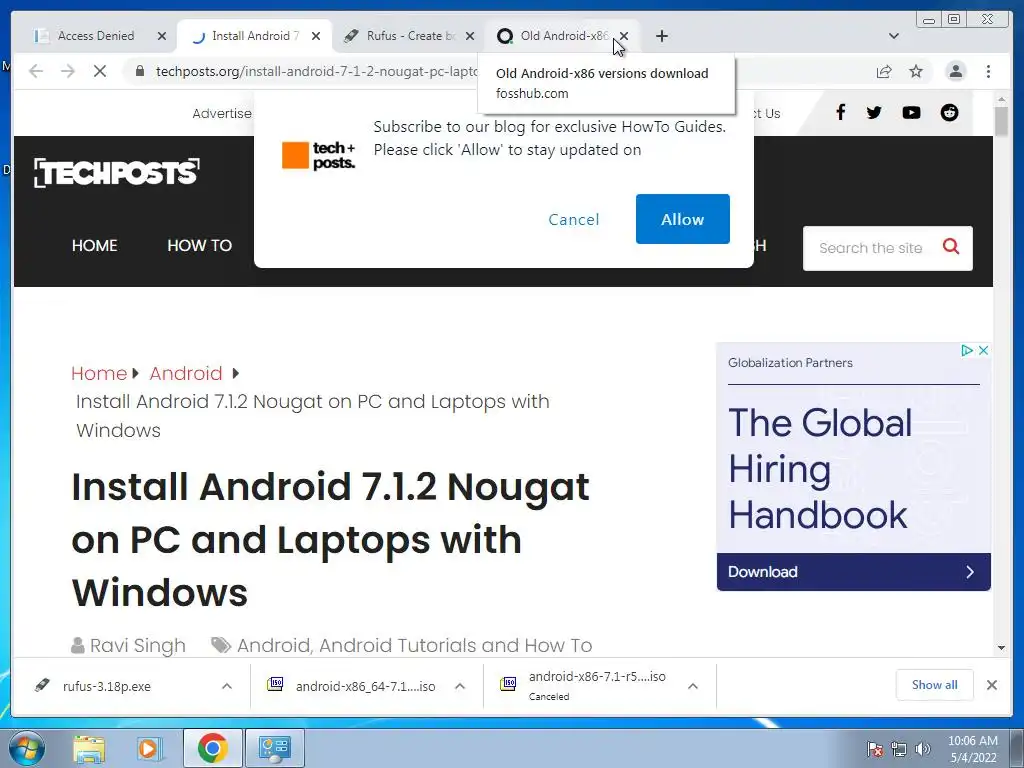Open the HOME menu item
Screen dimensions: 1024x768
(95, 246)
